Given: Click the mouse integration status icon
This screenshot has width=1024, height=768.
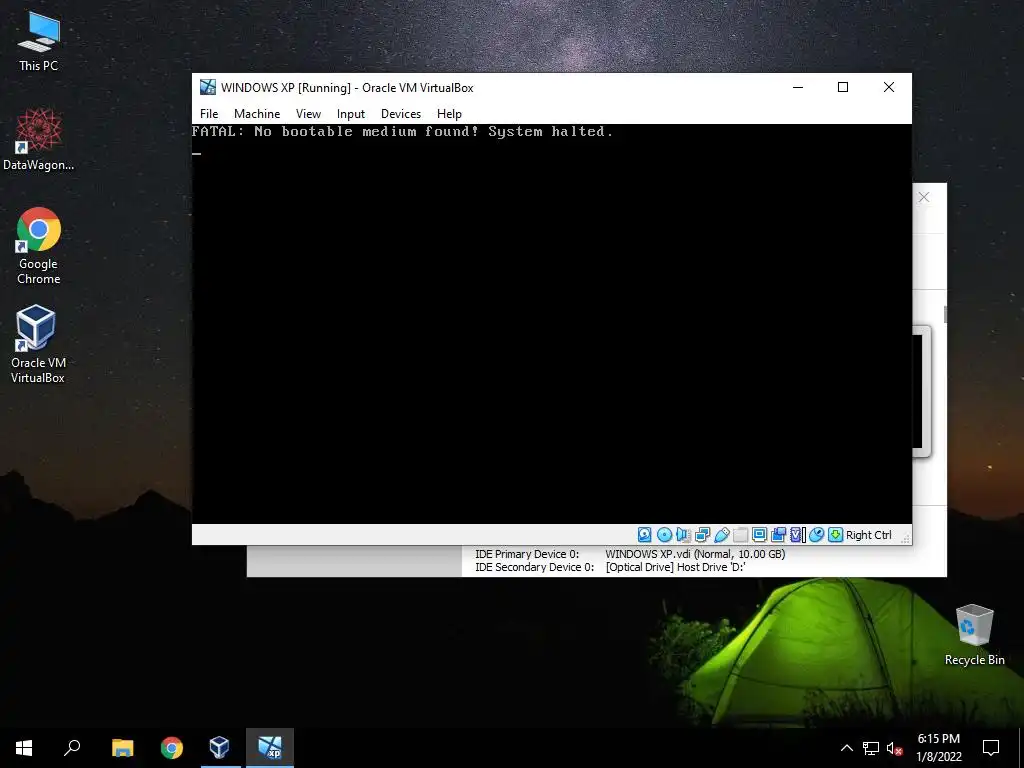Looking at the screenshot, I should [x=816, y=535].
